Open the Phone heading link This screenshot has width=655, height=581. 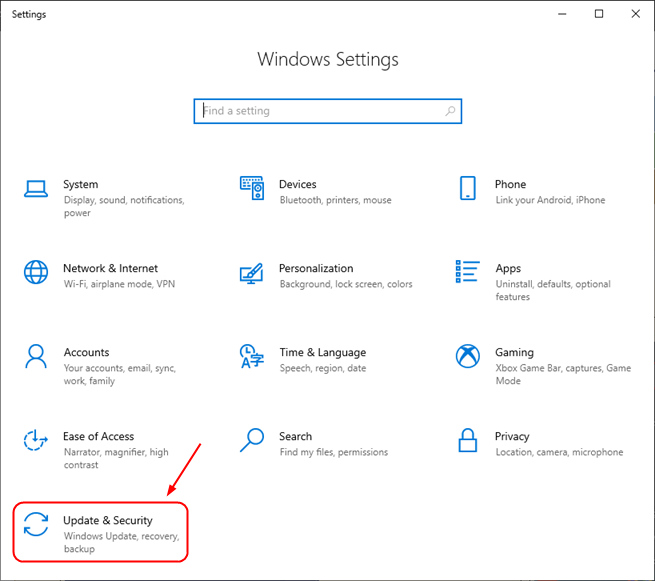pyautogui.click(x=510, y=184)
